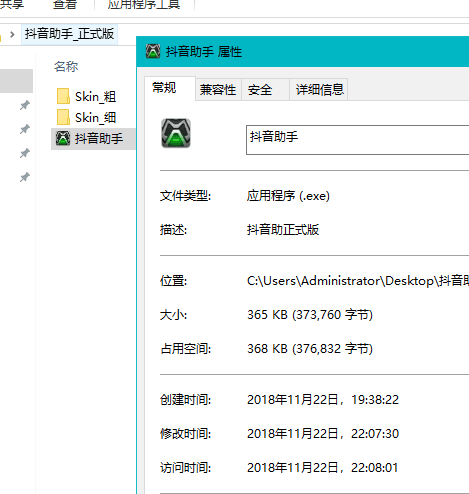Click the 抖音助手 file name in Explorer list

[99, 139]
